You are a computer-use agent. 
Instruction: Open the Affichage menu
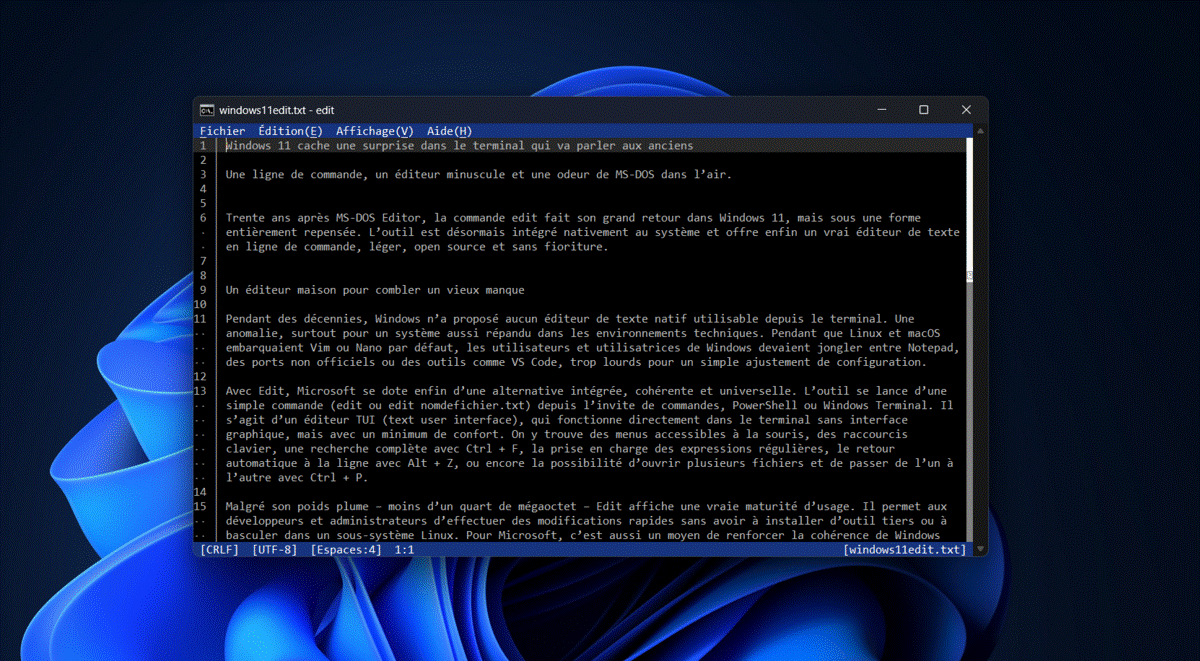pos(374,131)
